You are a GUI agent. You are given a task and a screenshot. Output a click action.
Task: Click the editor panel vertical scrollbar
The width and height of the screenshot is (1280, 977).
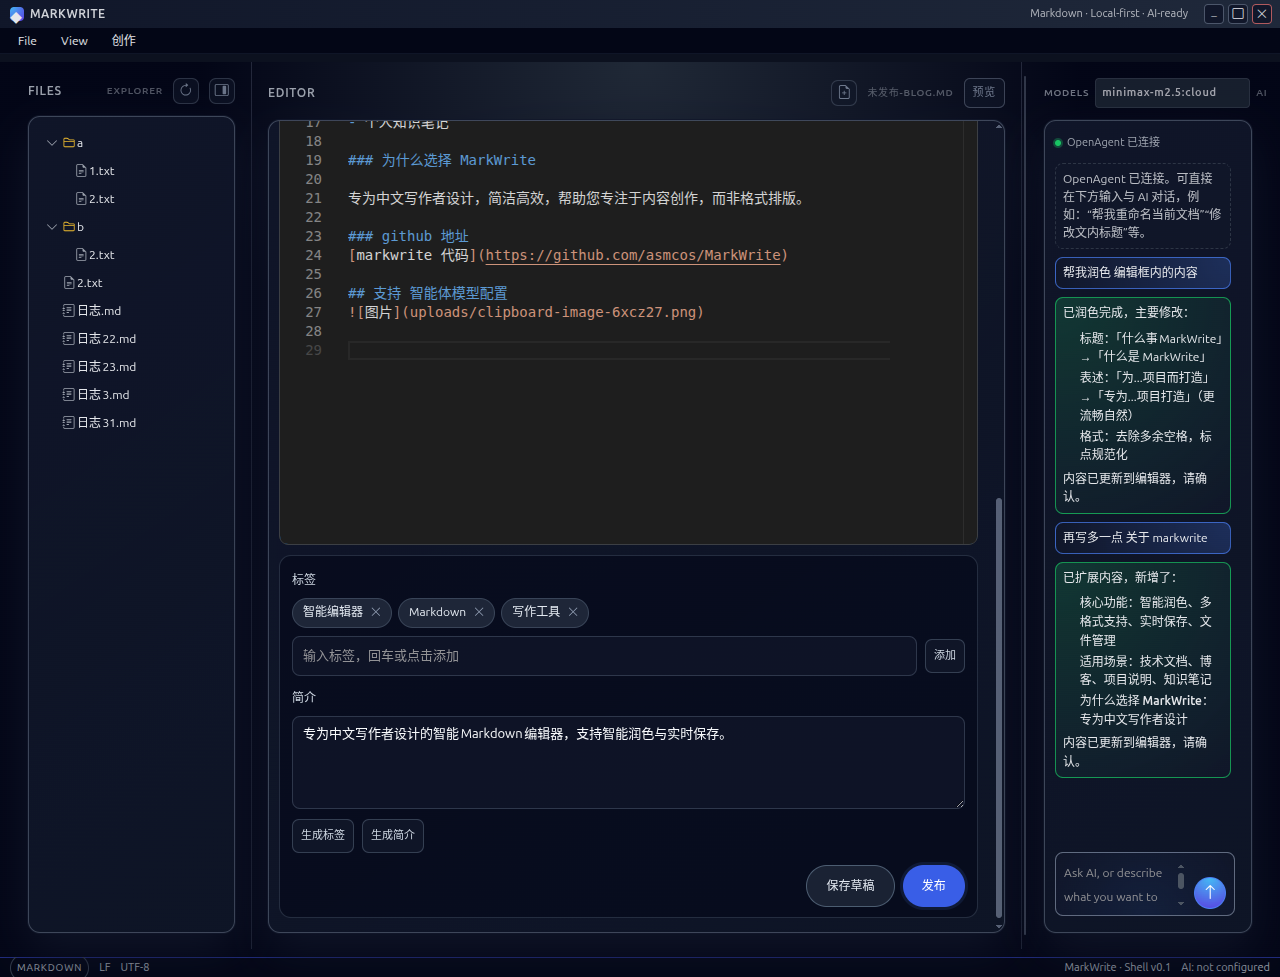point(998,708)
